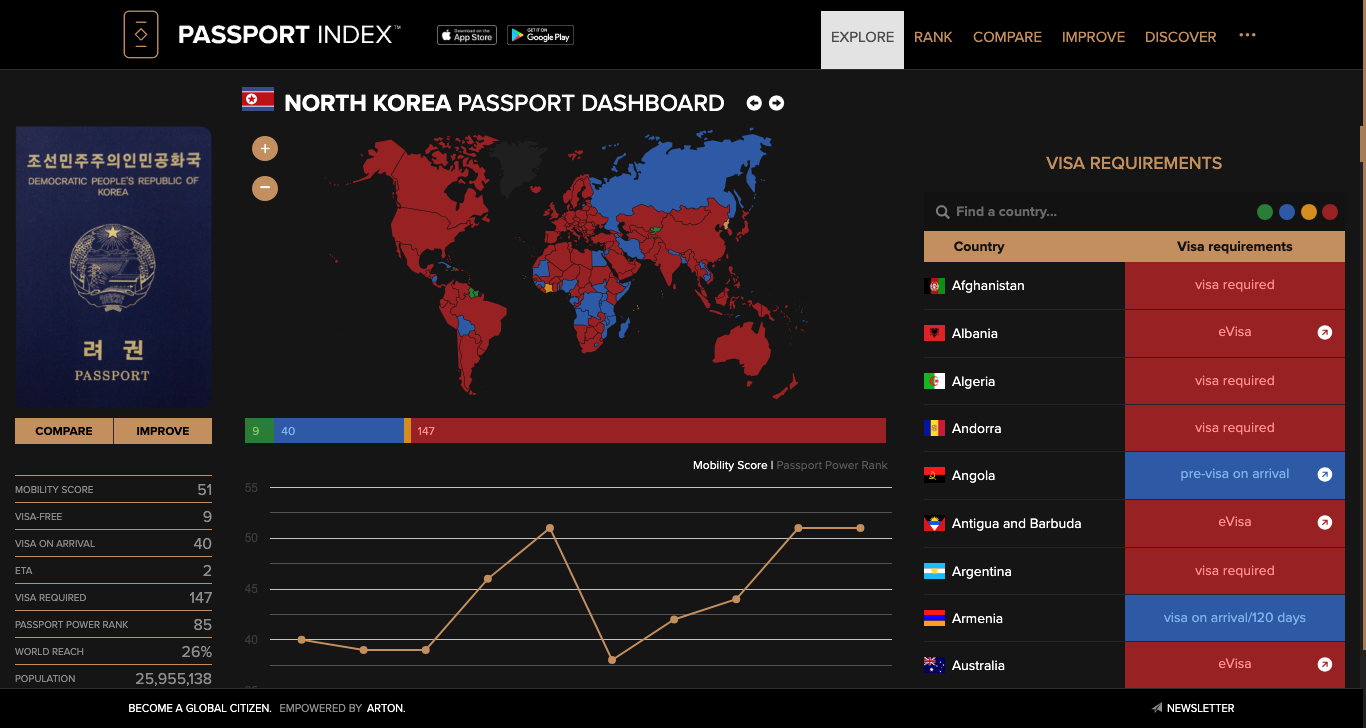1366x728 pixels.
Task: Click the Angola flag icon
Action: 935,476
